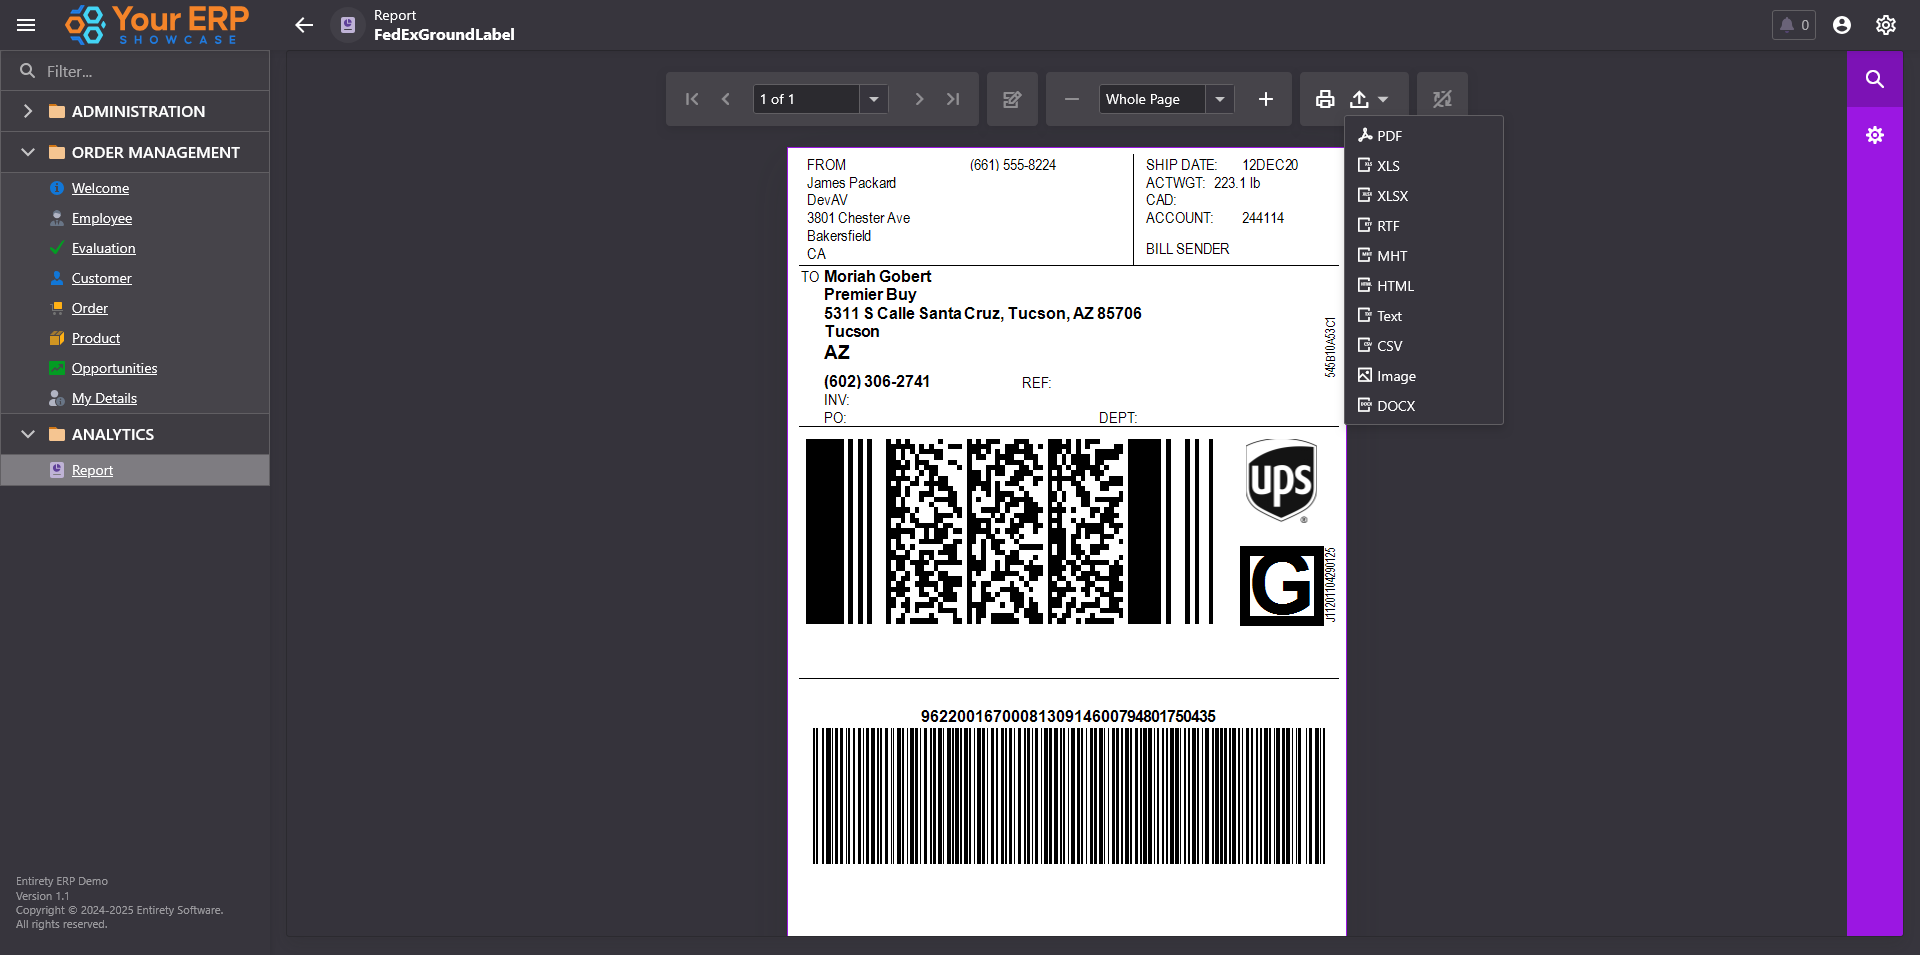This screenshot has height=955, width=1920.
Task: Open the Customer link in sidebar
Action: coord(101,278)
